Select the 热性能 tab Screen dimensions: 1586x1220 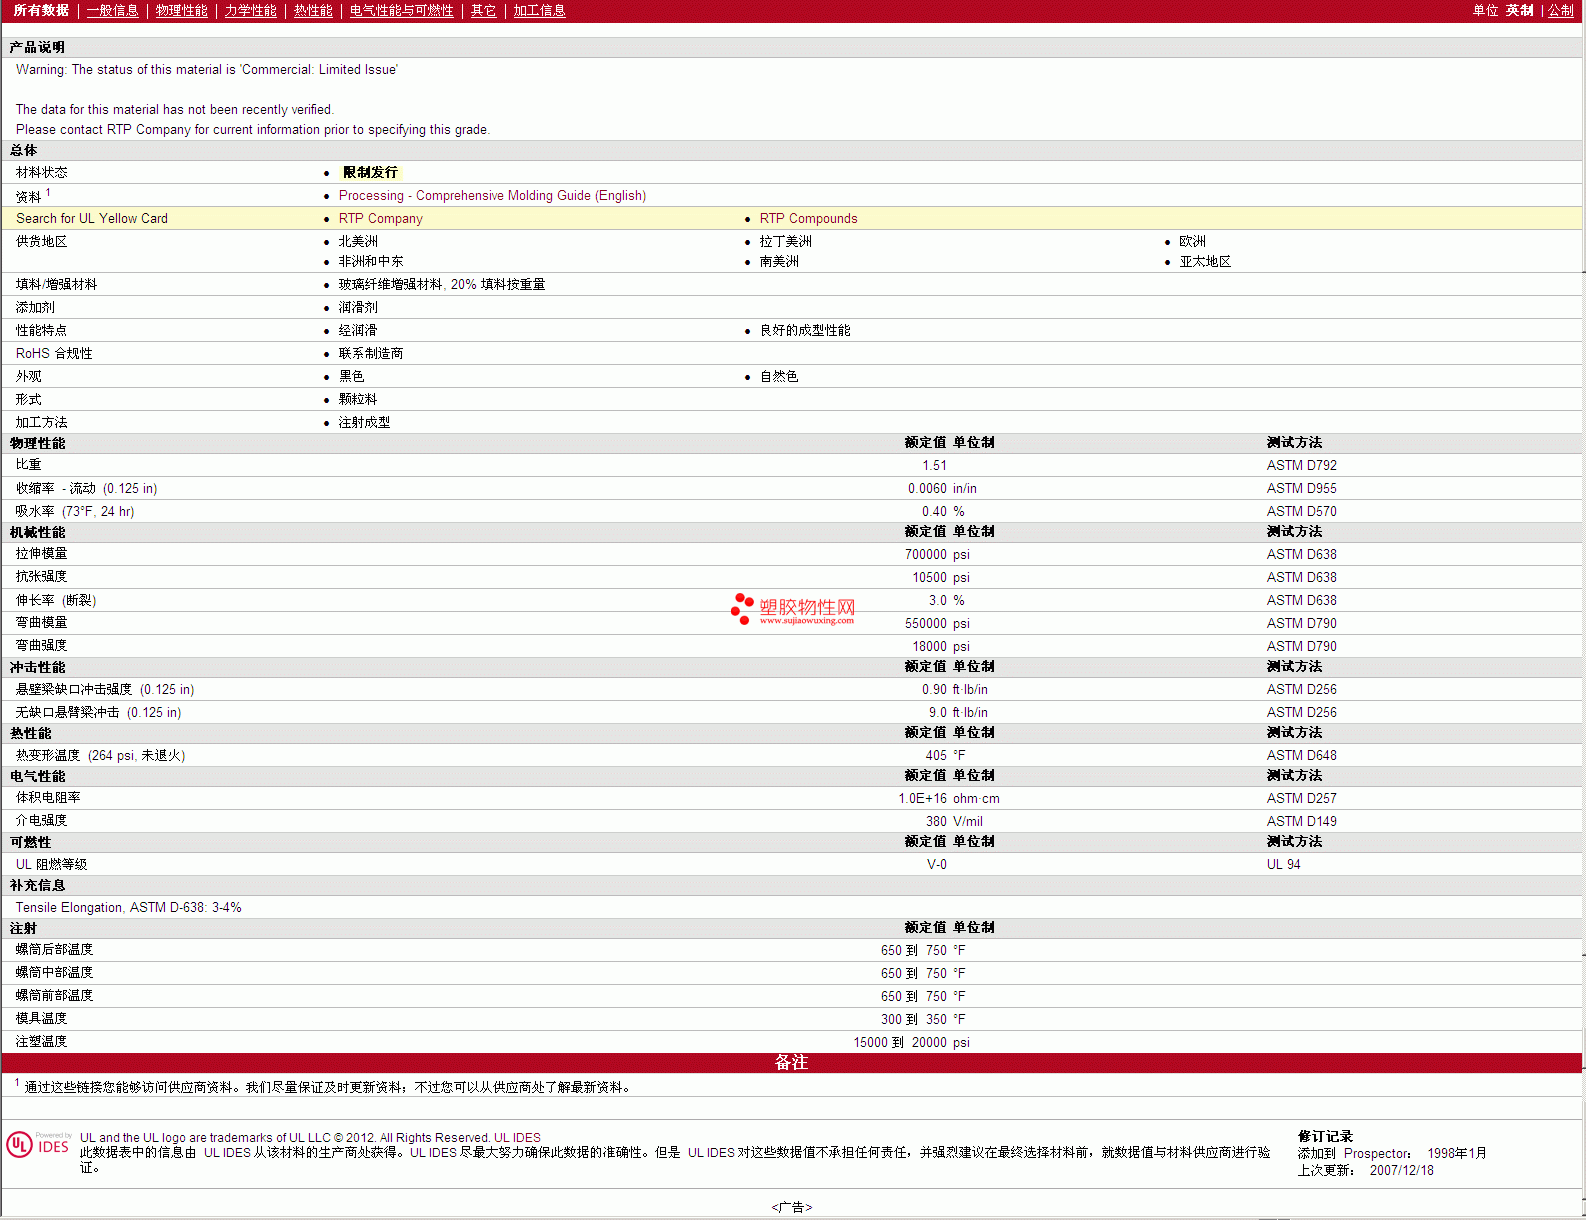pyautogui.click(x=313, y=10)
